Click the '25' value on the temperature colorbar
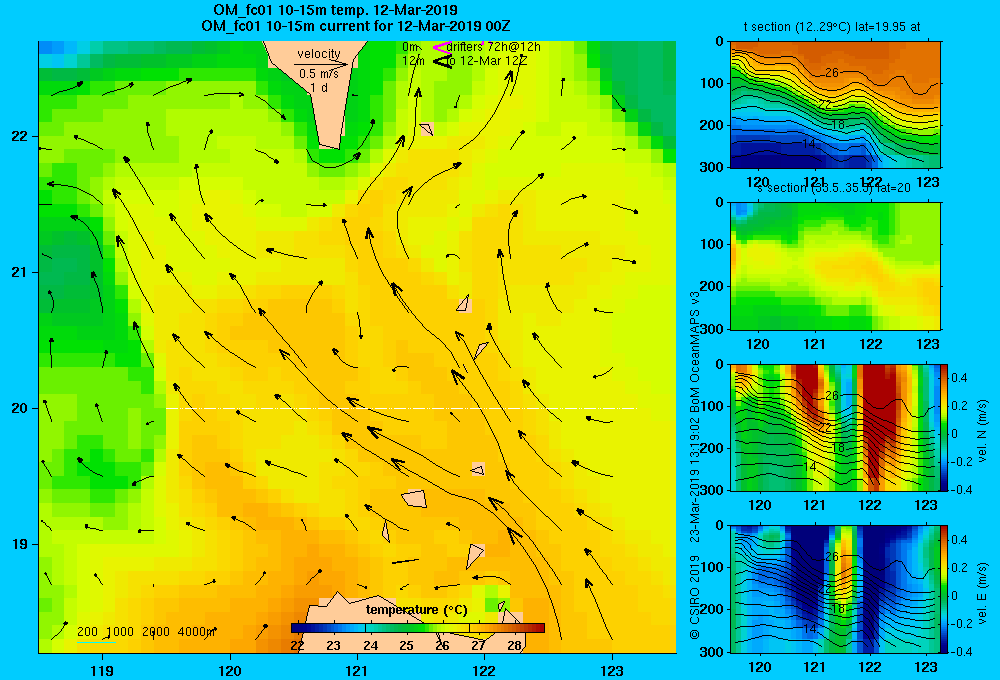The width and height of the screenshot is (1000, 680). pos(406,646)
